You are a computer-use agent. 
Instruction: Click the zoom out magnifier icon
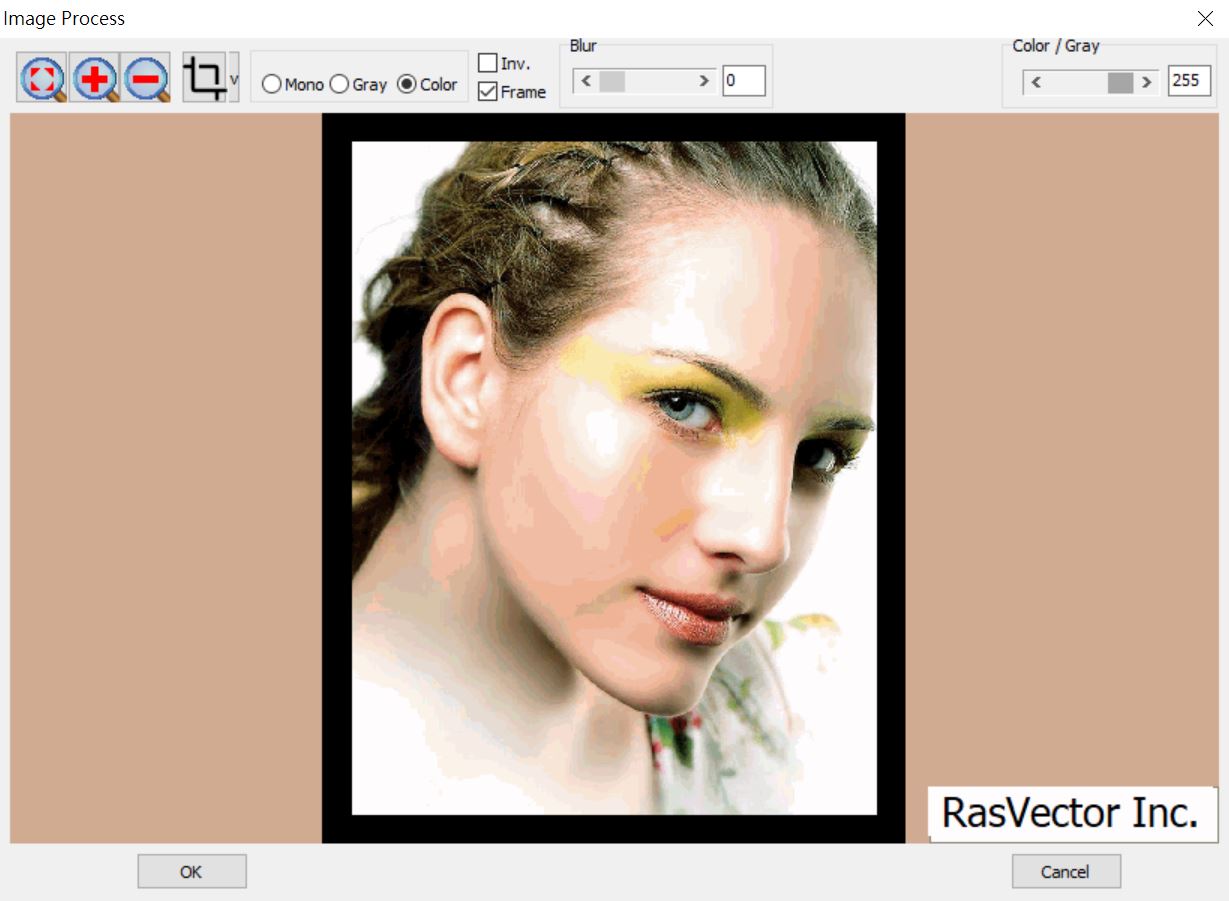point(146,78)
